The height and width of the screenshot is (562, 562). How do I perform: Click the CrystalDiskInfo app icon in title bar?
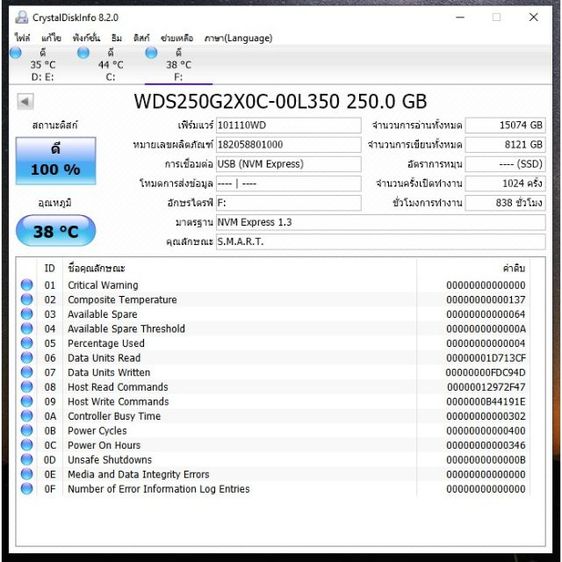click(x=22, y=17)
